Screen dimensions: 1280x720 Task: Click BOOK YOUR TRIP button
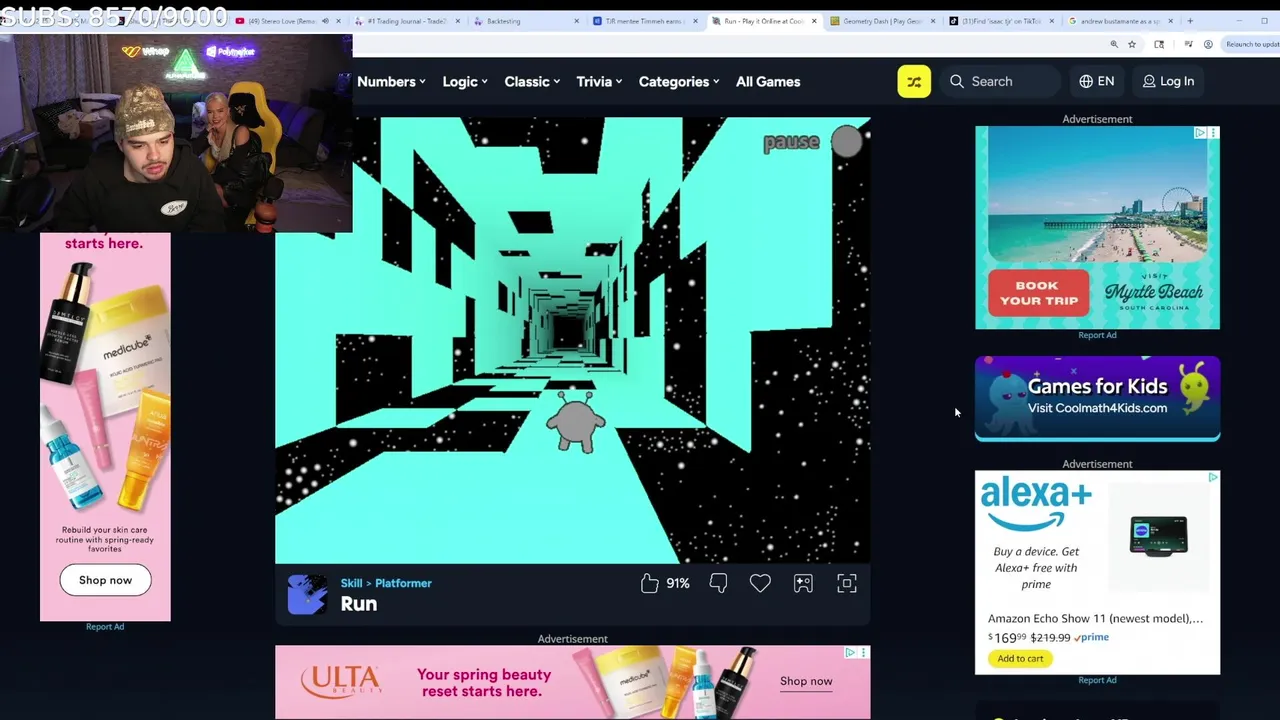point(1039,293)
